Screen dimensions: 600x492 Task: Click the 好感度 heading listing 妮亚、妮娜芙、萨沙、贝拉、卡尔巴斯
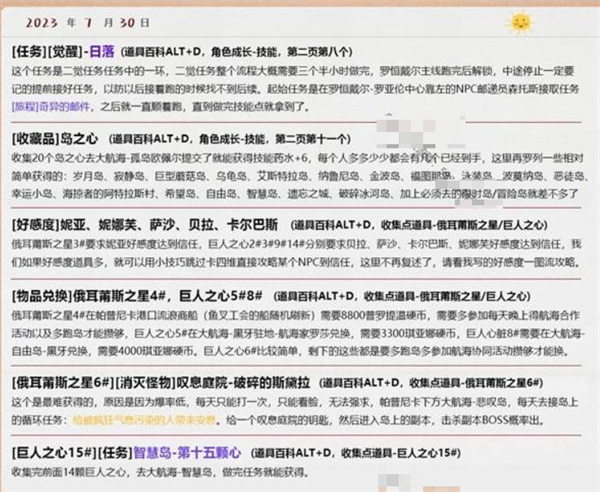[x=145, y=225]
